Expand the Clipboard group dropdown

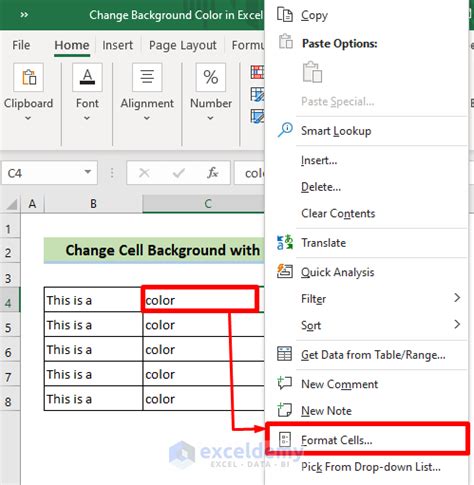(x=28, y=118)
